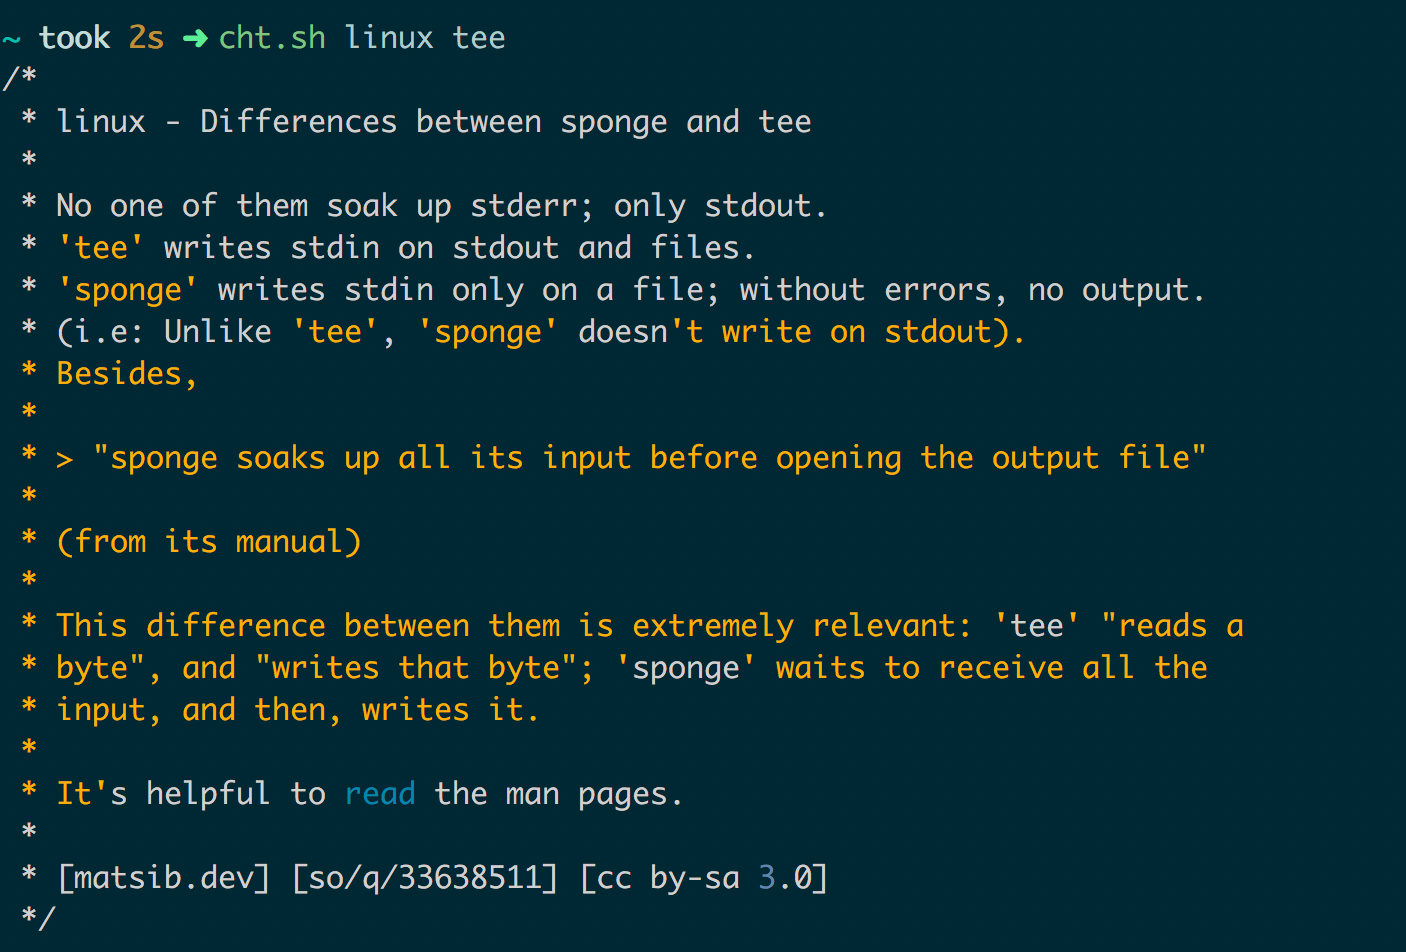Viewport: 1406px width, 952px height.
Task: Click the blue word "read"
Action: [380, 794]
